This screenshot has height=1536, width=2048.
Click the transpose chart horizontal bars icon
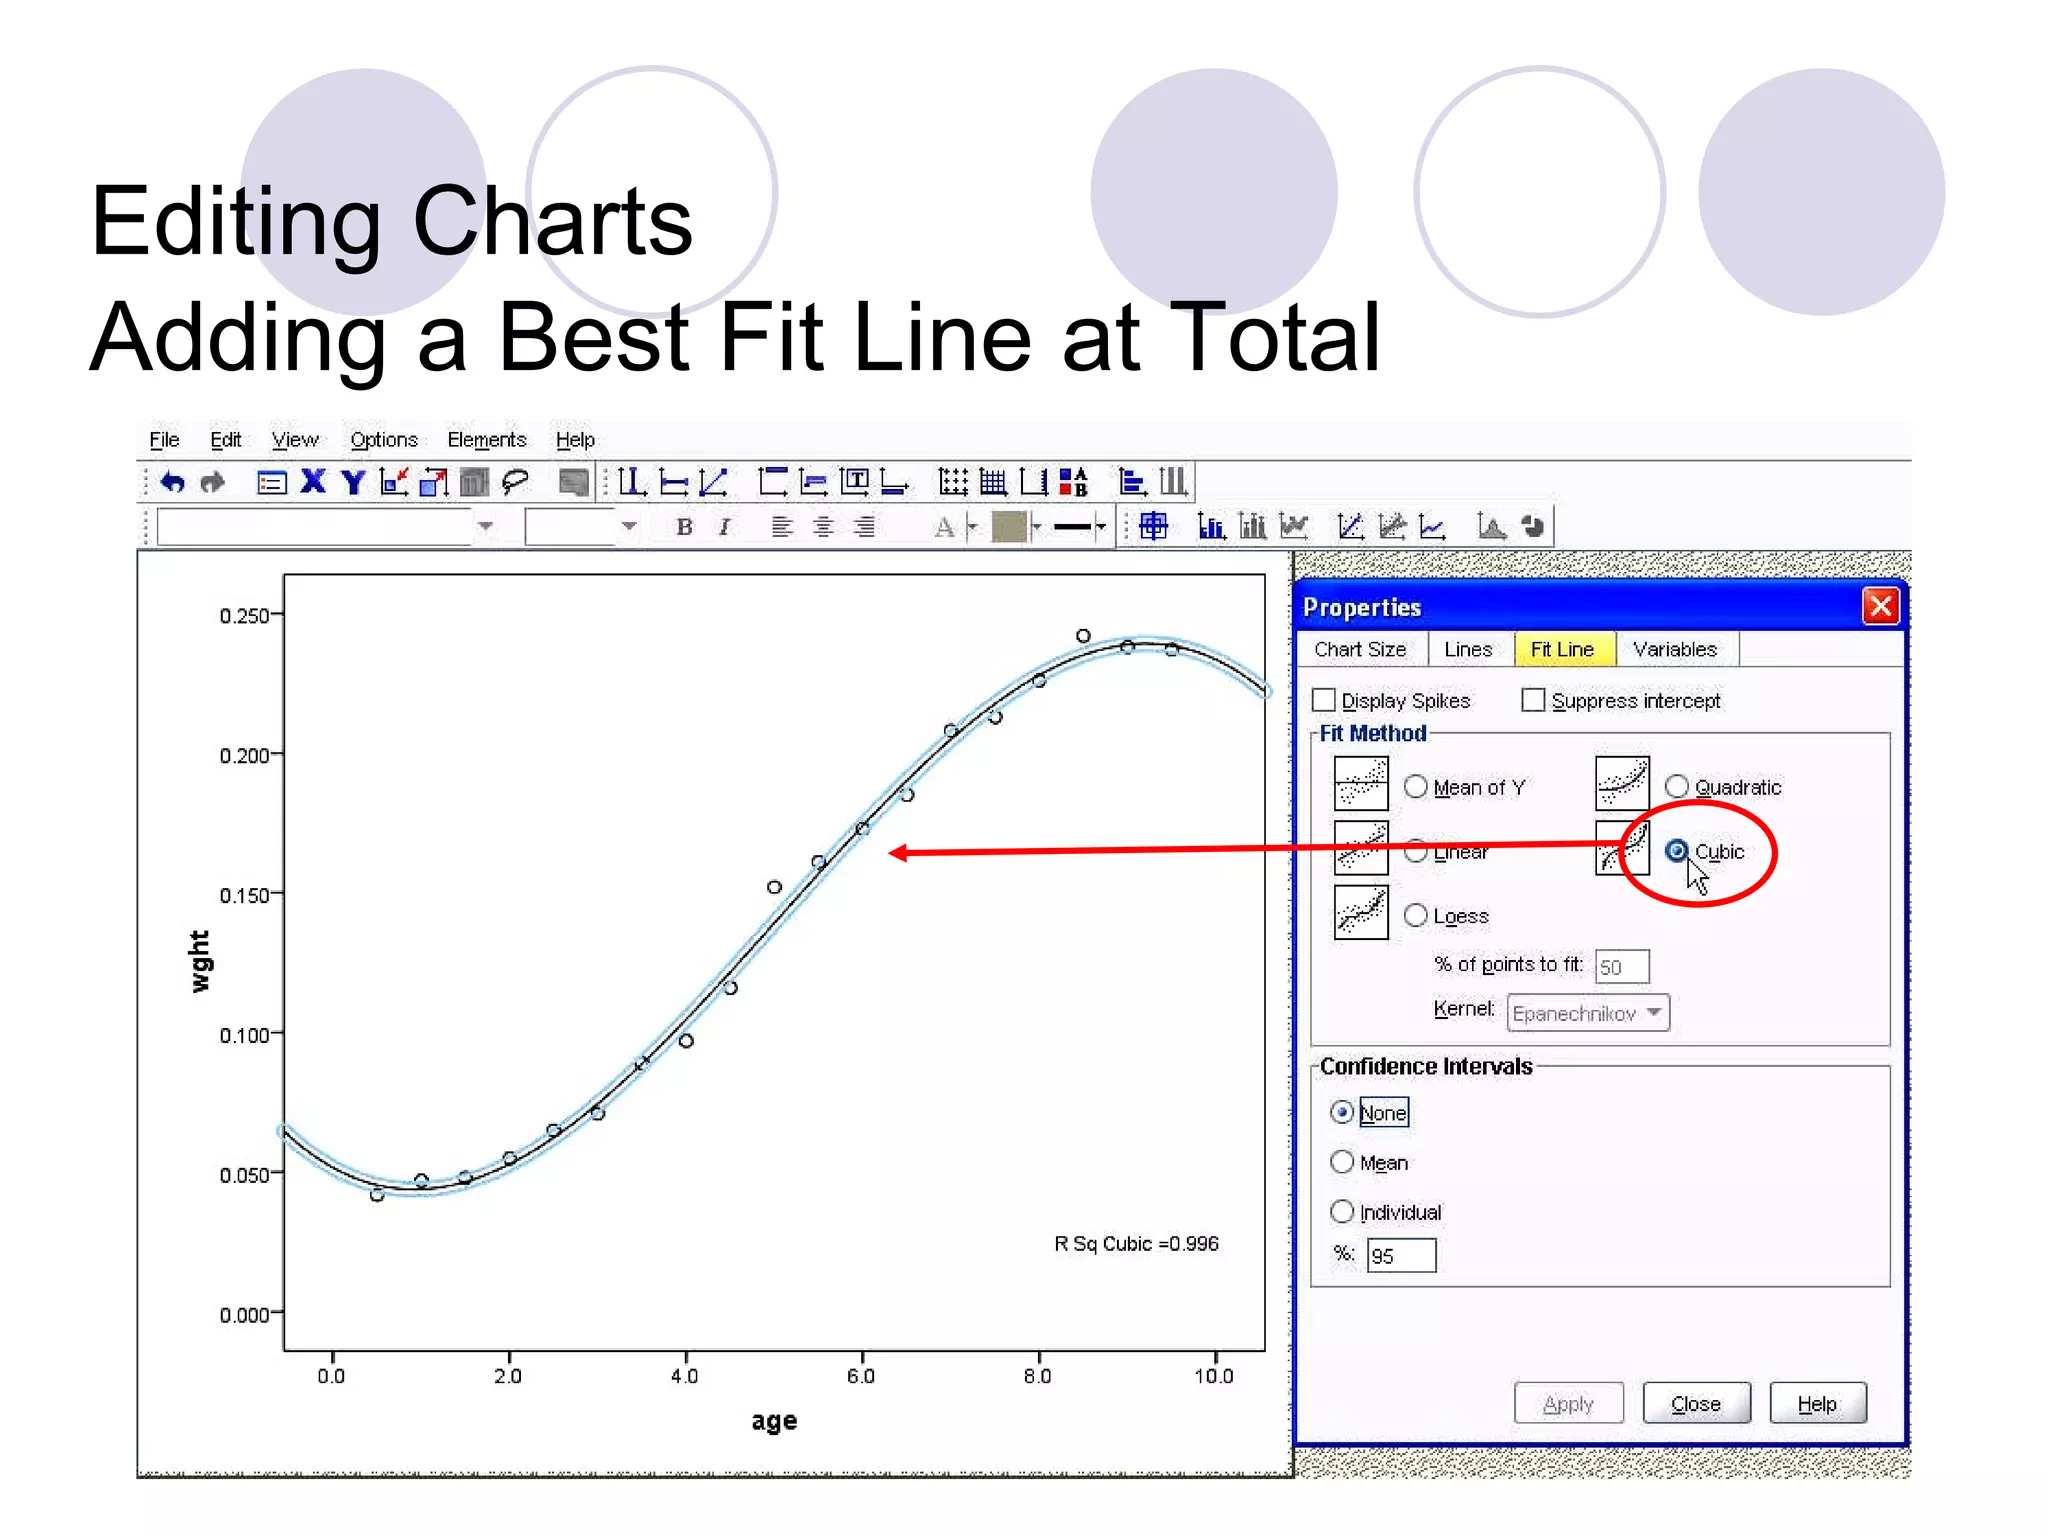(x=1132, y=482)
